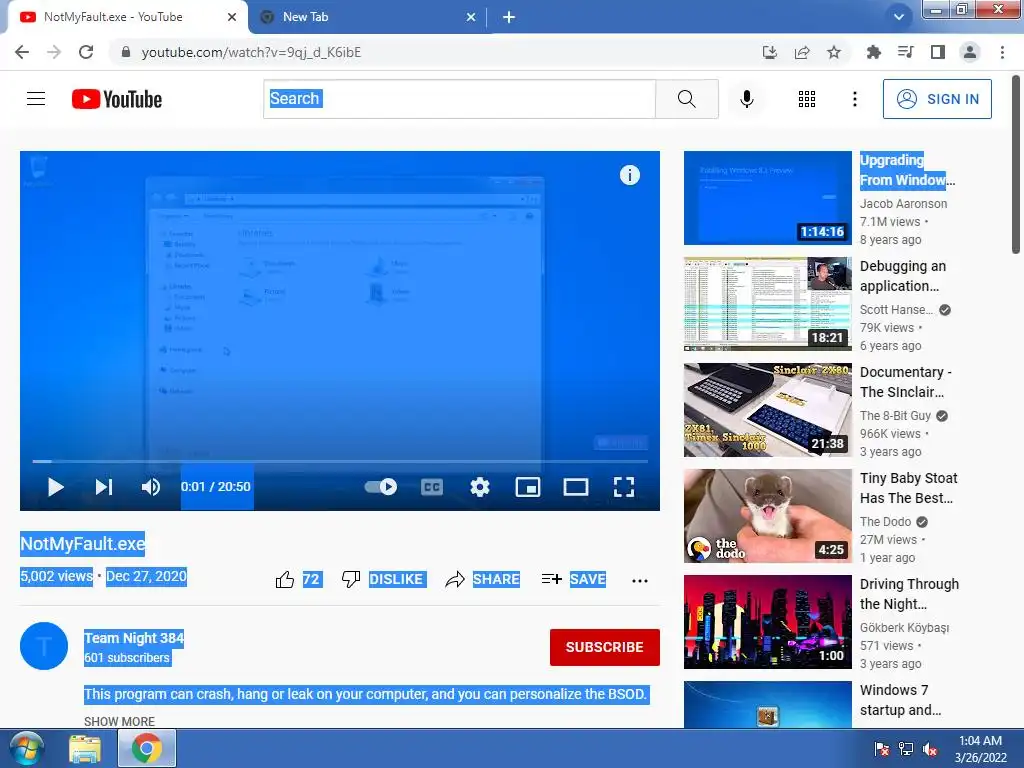Click the search magnifier button
This screenshot has width=1024, height=768.
[686, 99]
